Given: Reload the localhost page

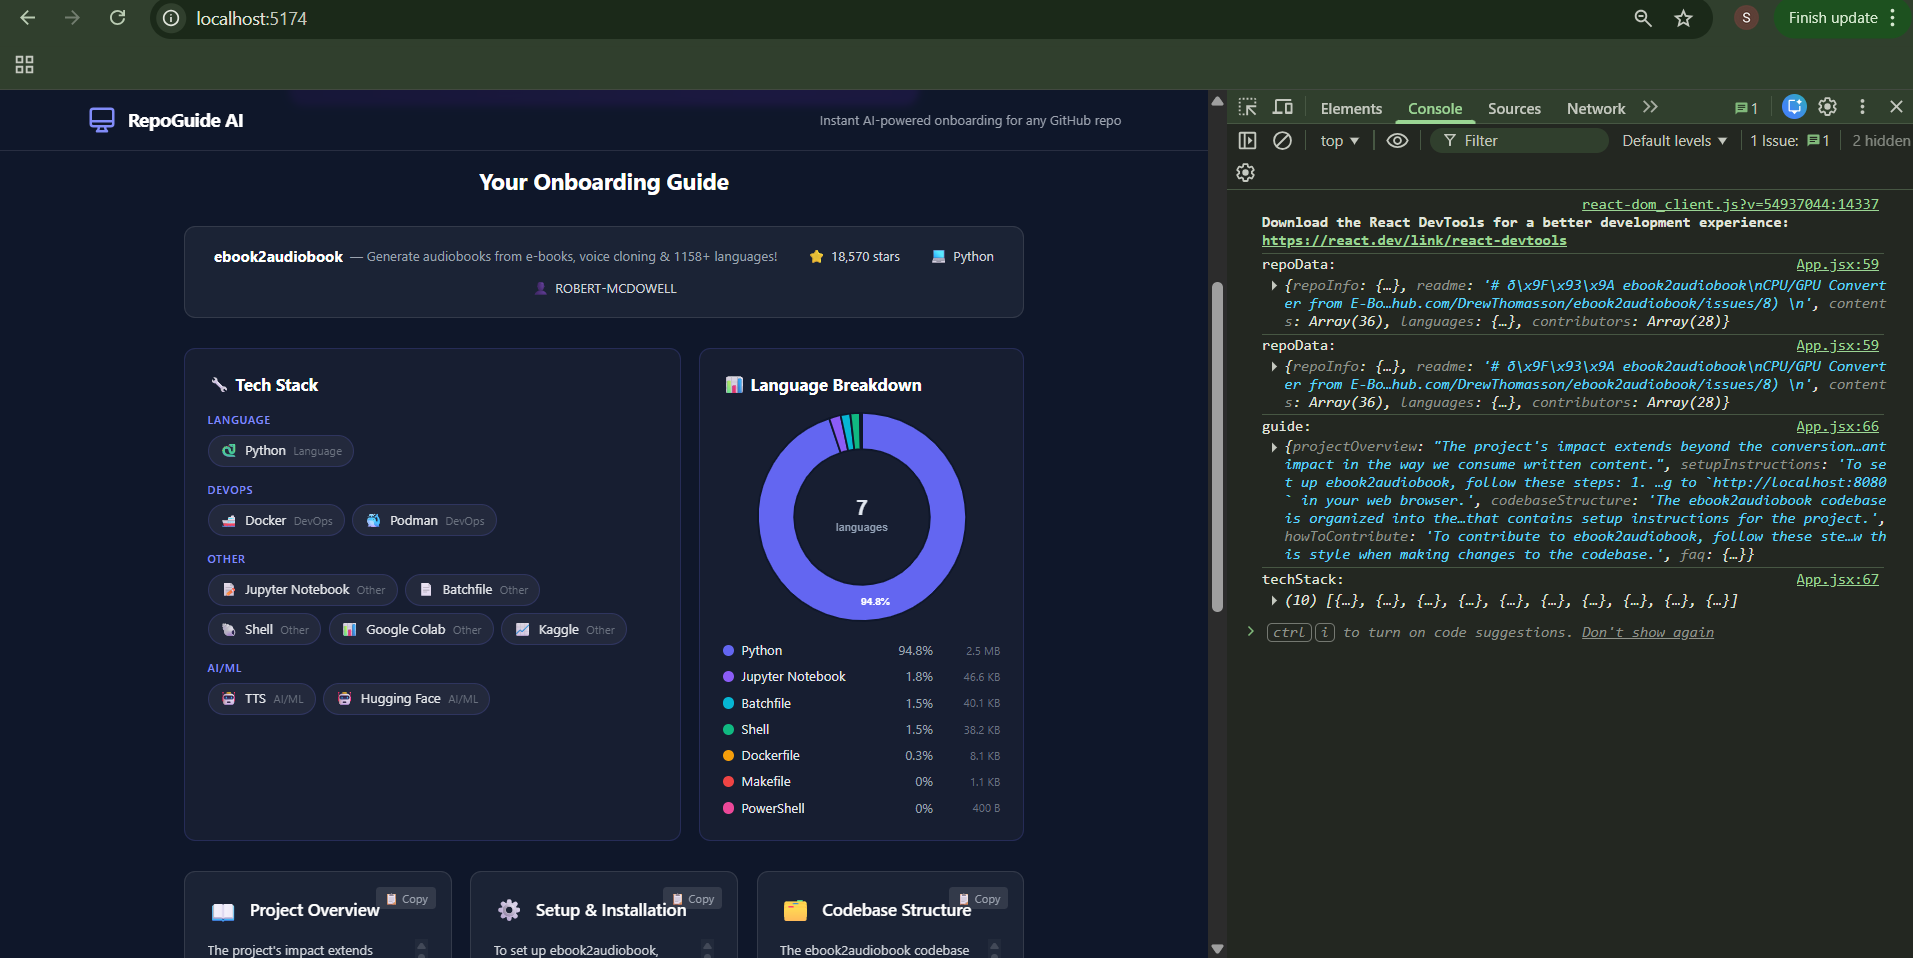Looking at the screenshot, I should pyautogui.click(x=117, y=18).
